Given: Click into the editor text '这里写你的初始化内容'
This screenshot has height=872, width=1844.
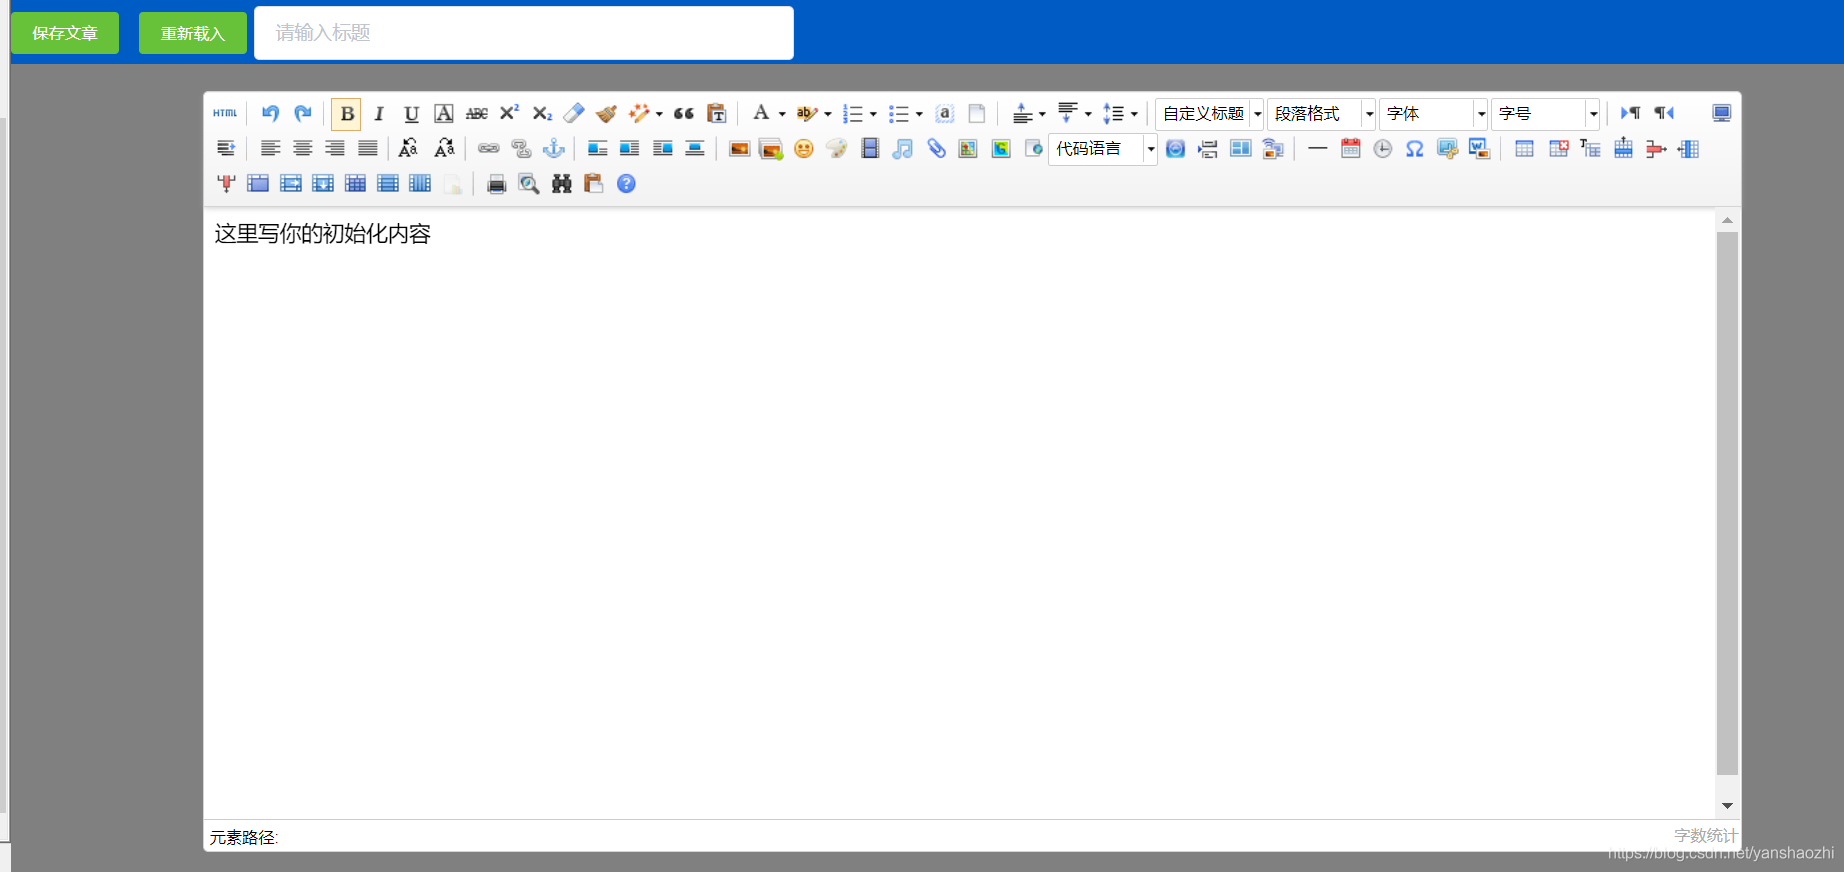Looking at the screenshot, I should (x=322, y=234).
